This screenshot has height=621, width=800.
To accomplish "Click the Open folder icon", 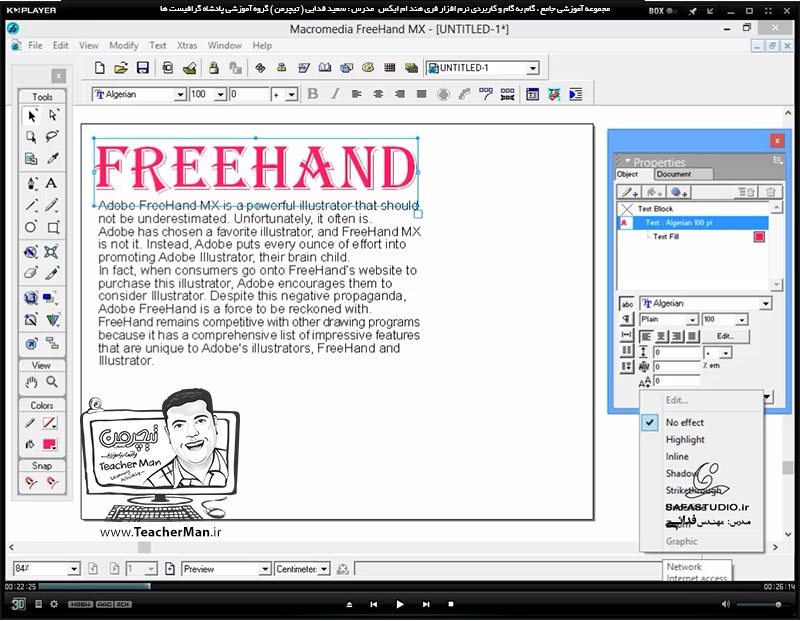I will (x=121, y=68).
